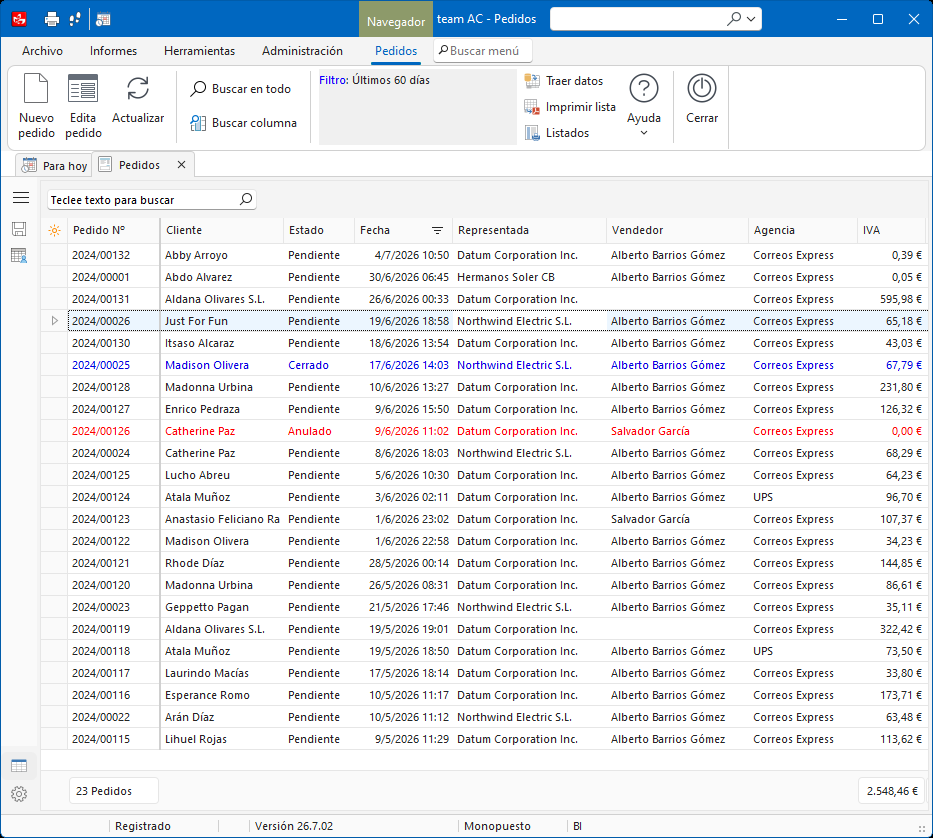Viewport: 933px width, 838px height.
Task: Click client Geppetto Pagan
Action: click(207, 608)
